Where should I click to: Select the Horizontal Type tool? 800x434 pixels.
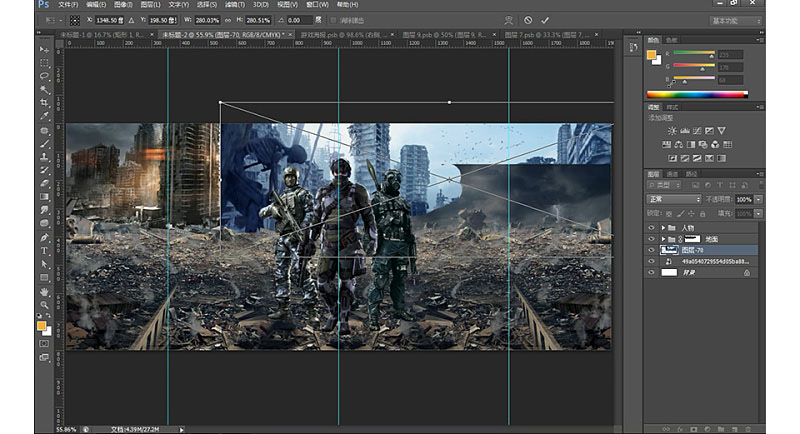tap(44, 251)
